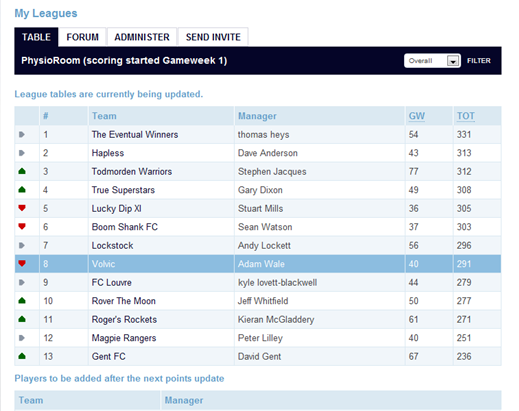Select the TABLE tab
Image resolution: width=519 pixels, height=411 pixels.
click(x=36, y=37)
